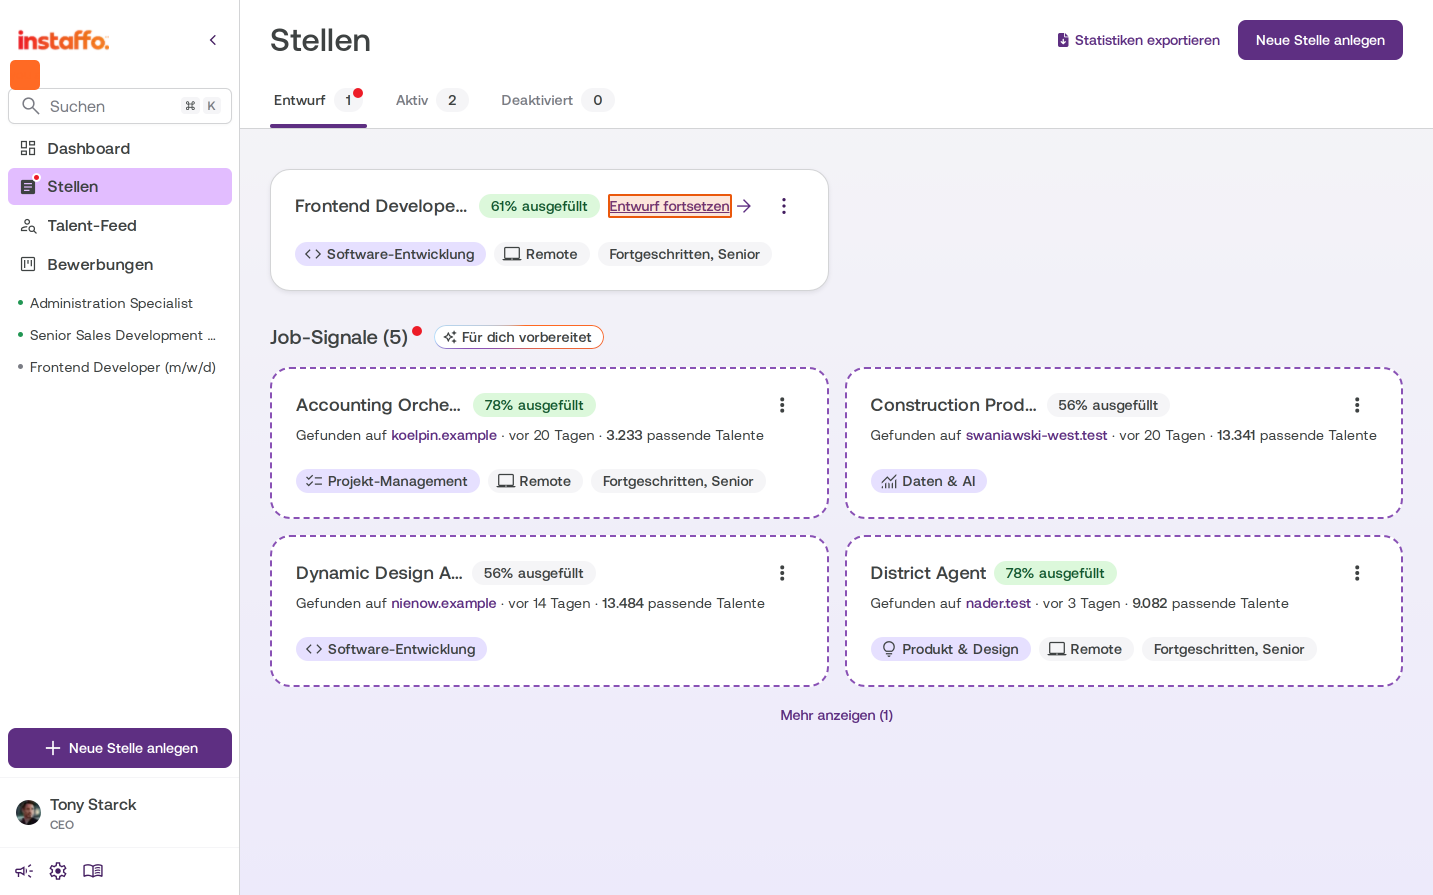Screen dimensions: 1433x895
Task: Click Tony Starck's profile avatar
Action: [x=29, y=812]
